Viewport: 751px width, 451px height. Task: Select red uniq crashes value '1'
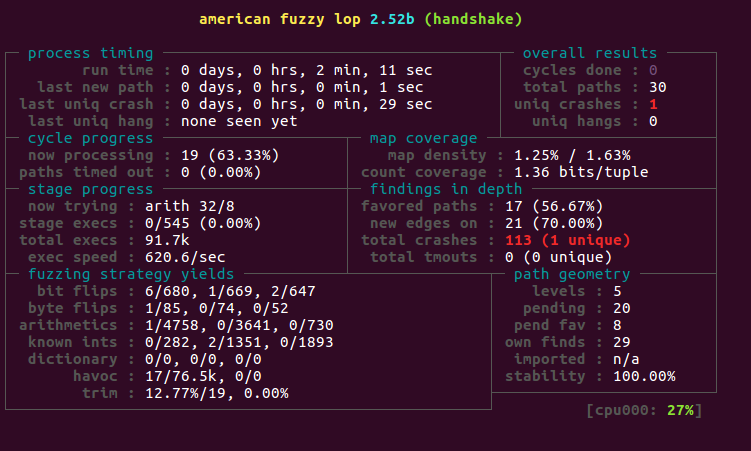pyautogui.click(x=653, y=104)
